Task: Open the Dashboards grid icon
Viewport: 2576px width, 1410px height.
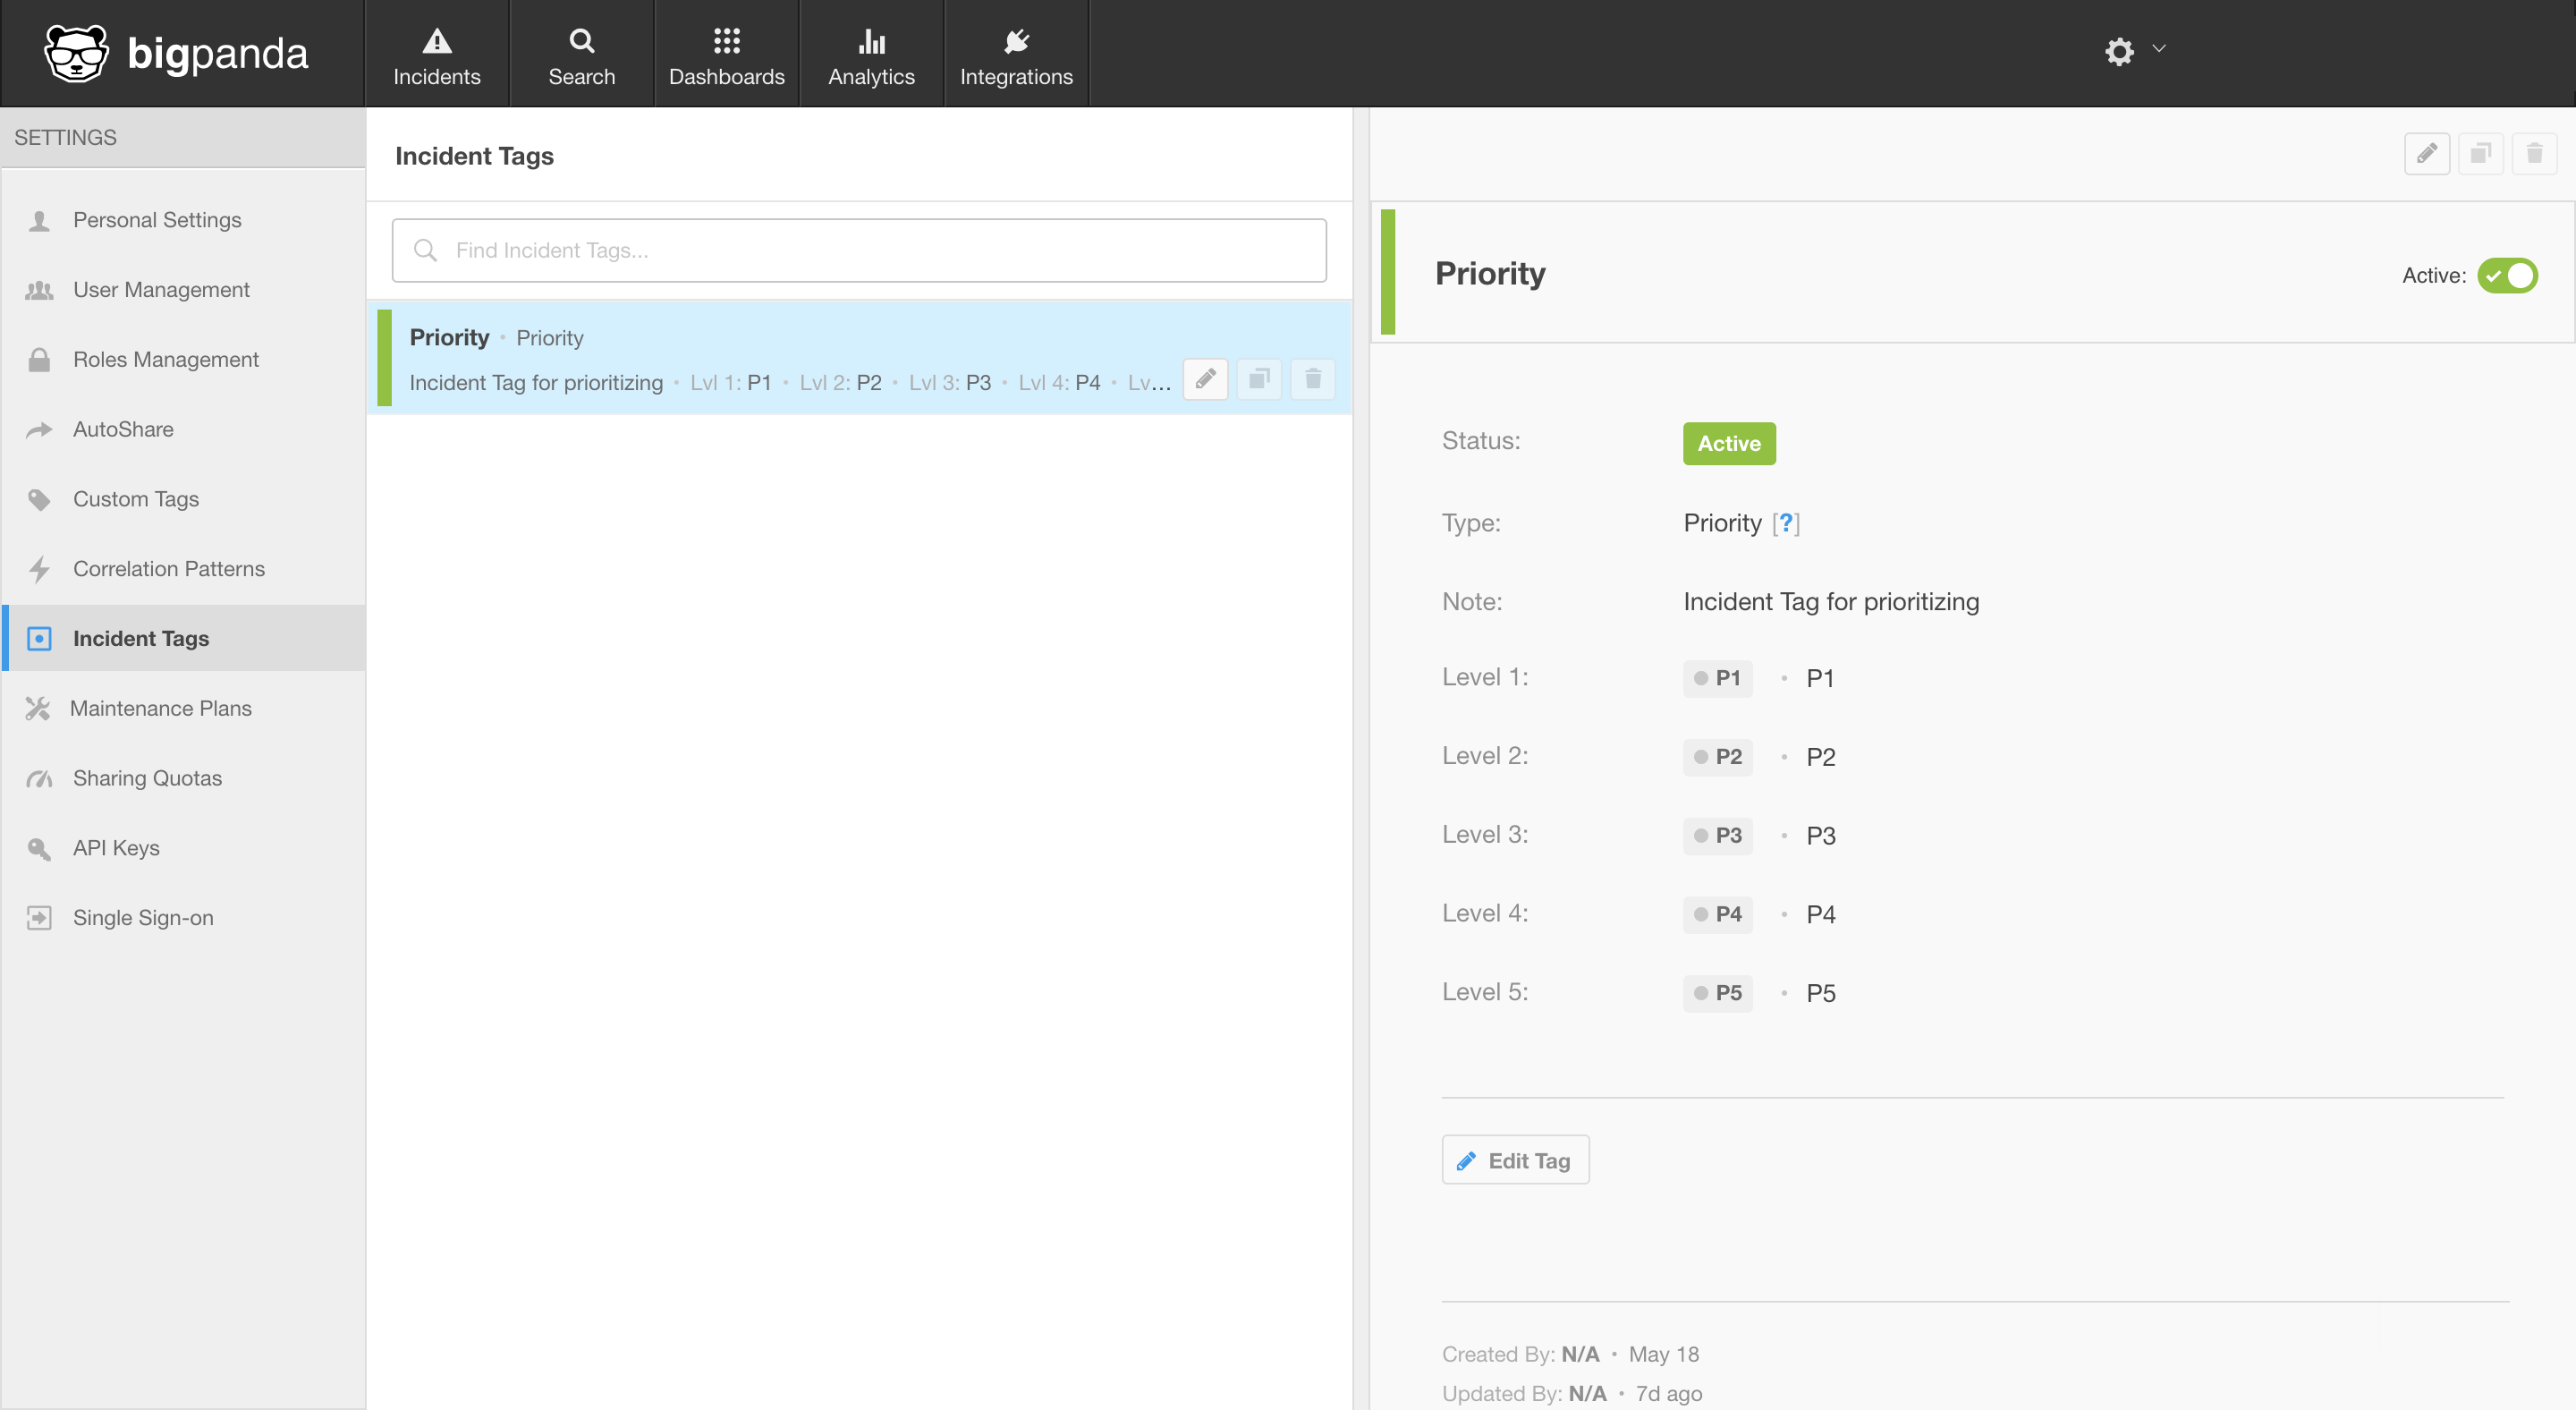Action: (x=726, y=42)
